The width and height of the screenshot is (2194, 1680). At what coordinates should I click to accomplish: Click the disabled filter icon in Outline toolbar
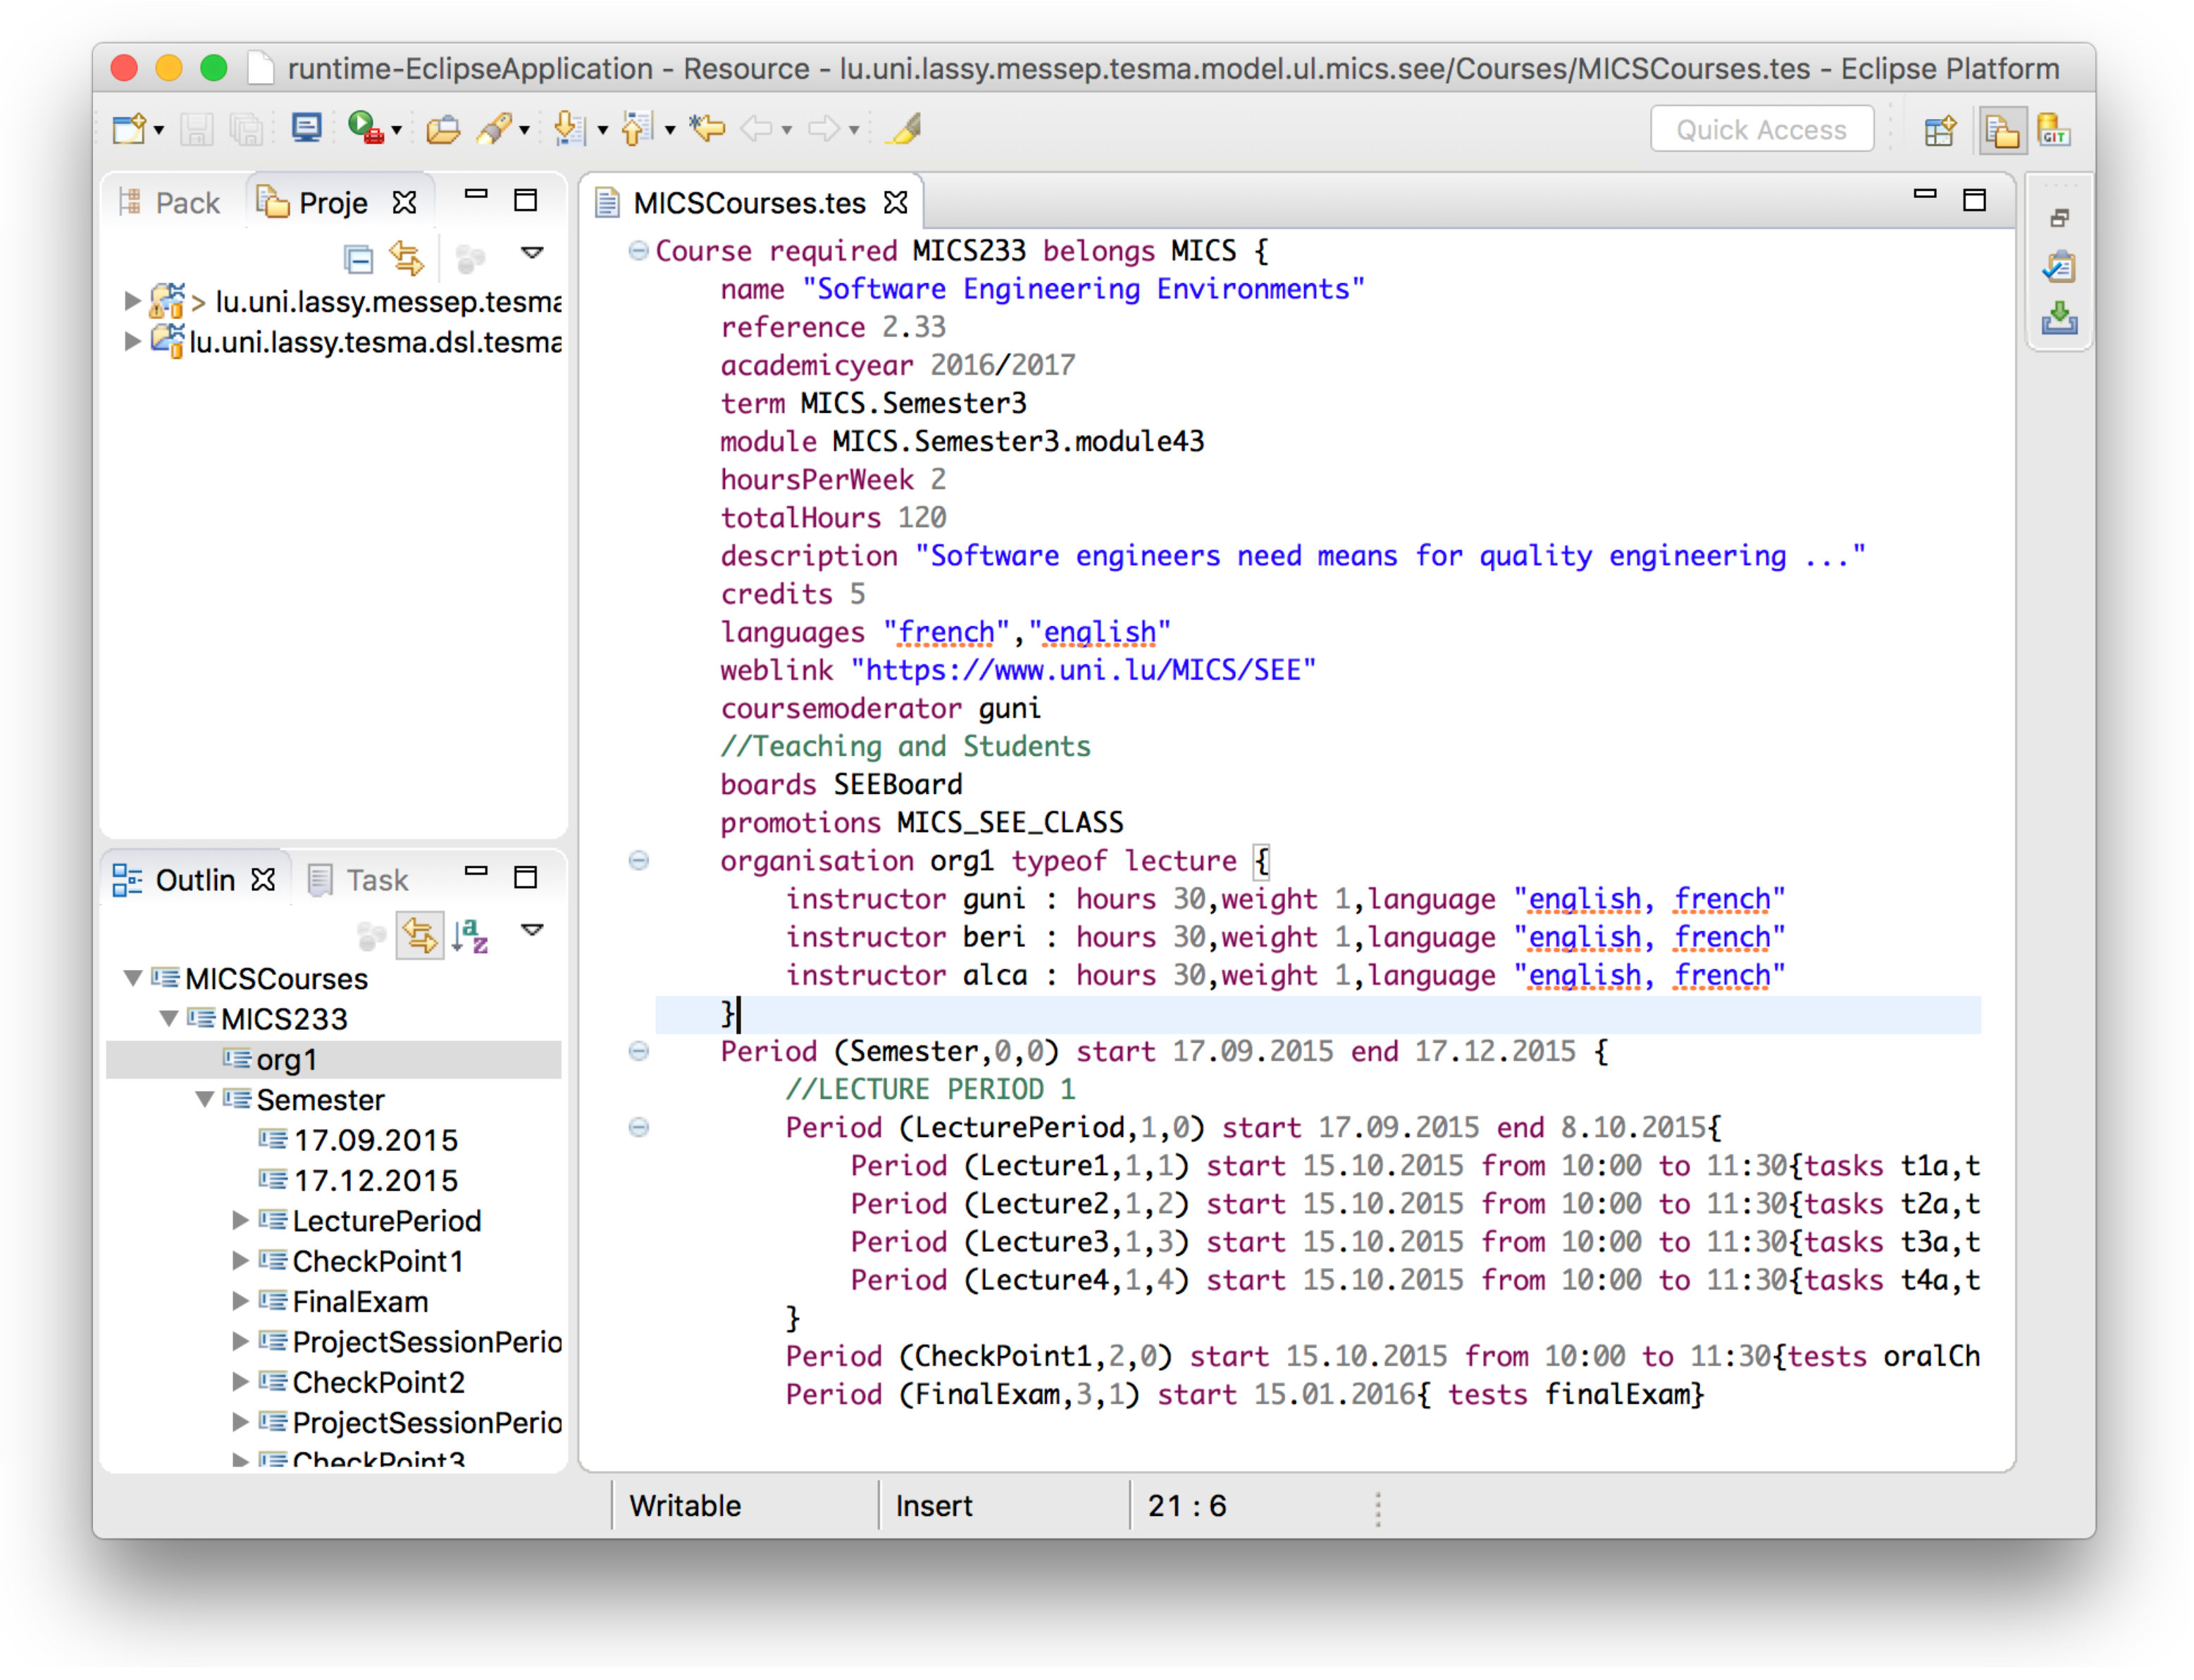(371, 937)
